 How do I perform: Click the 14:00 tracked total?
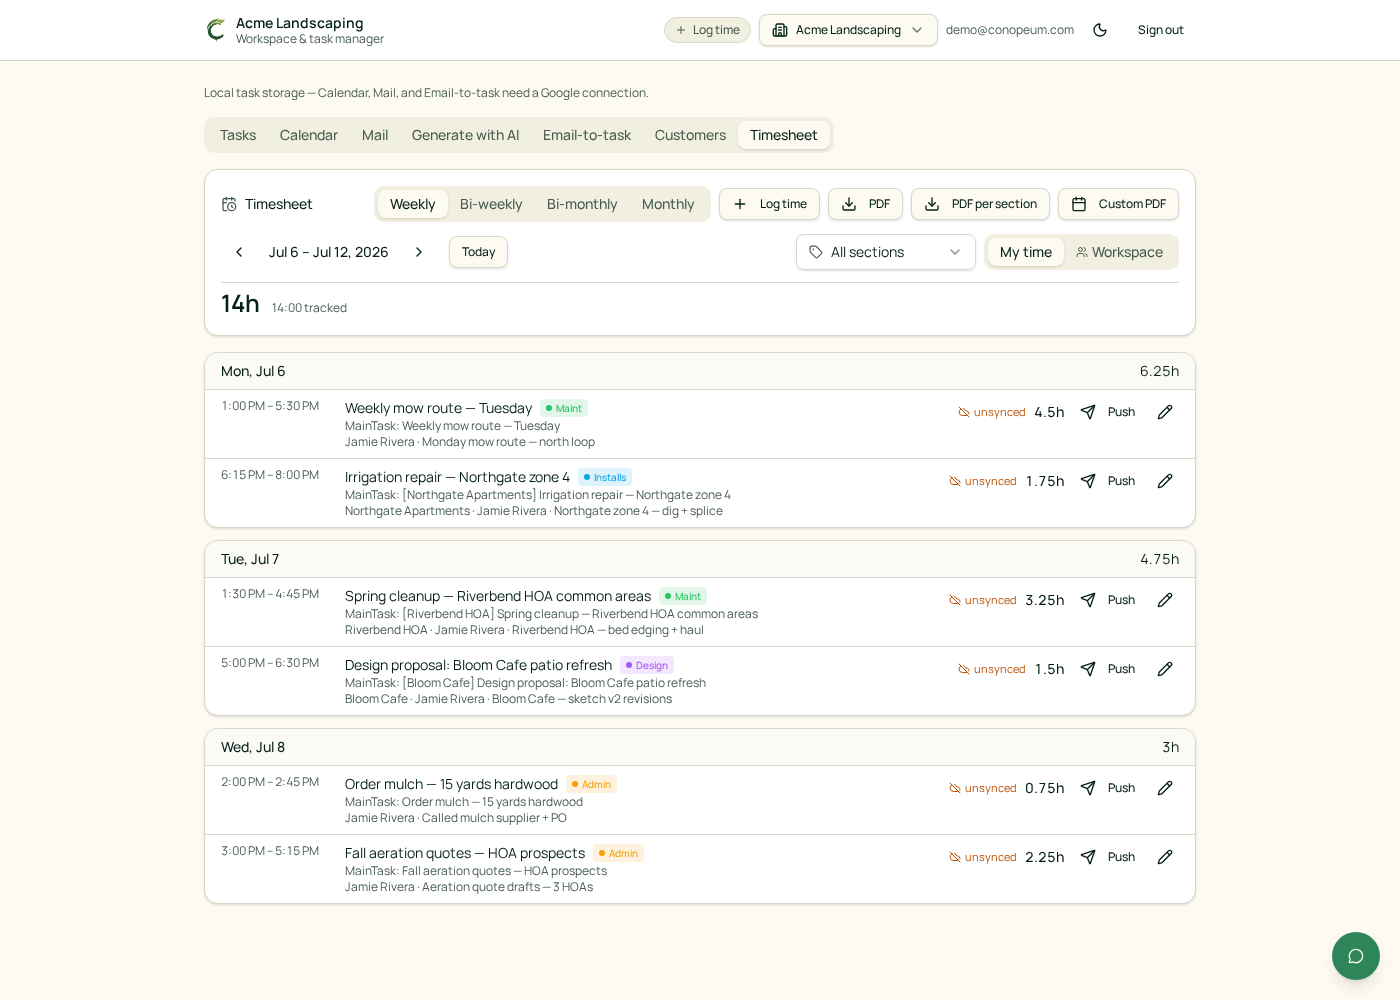click(309, 308)
